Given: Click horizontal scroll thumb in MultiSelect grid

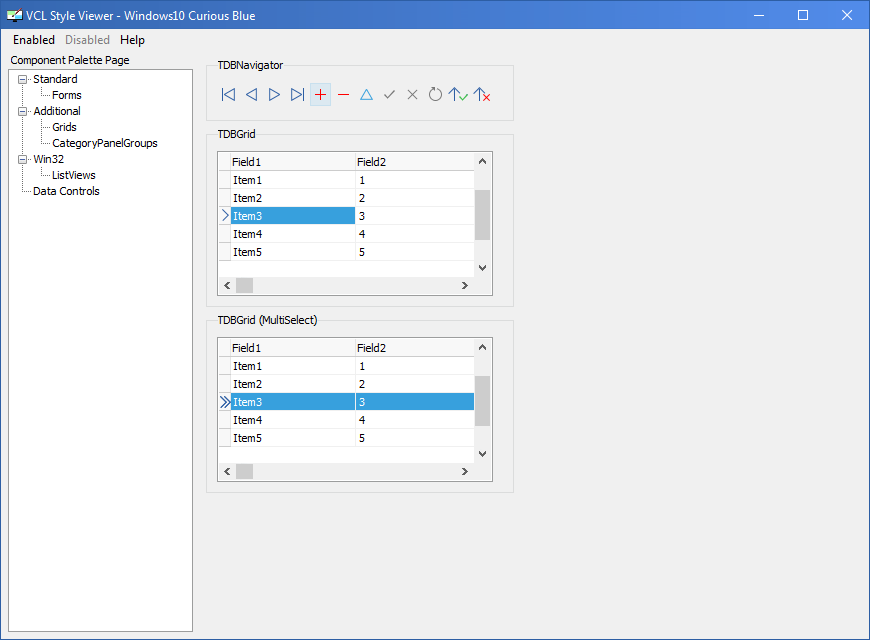Looking at the screenshot, I should [244, 471].
